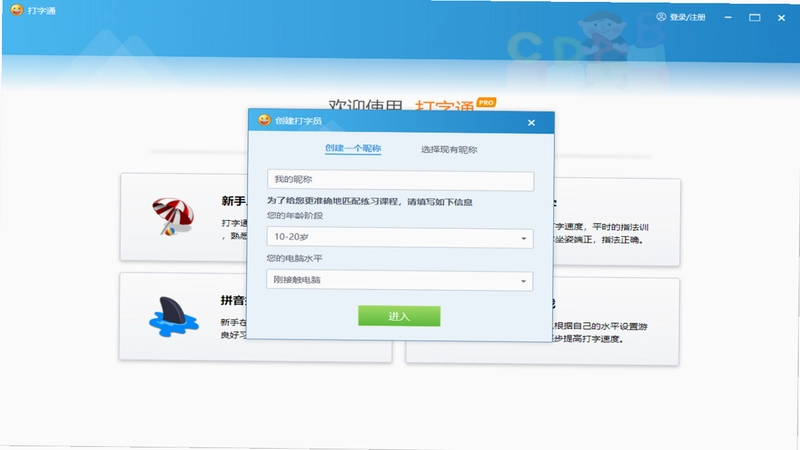The width and height of the screenshot is (800, 450).
Task: Focus the 我的昵称 nickname input field
Action: pos(401,181)
